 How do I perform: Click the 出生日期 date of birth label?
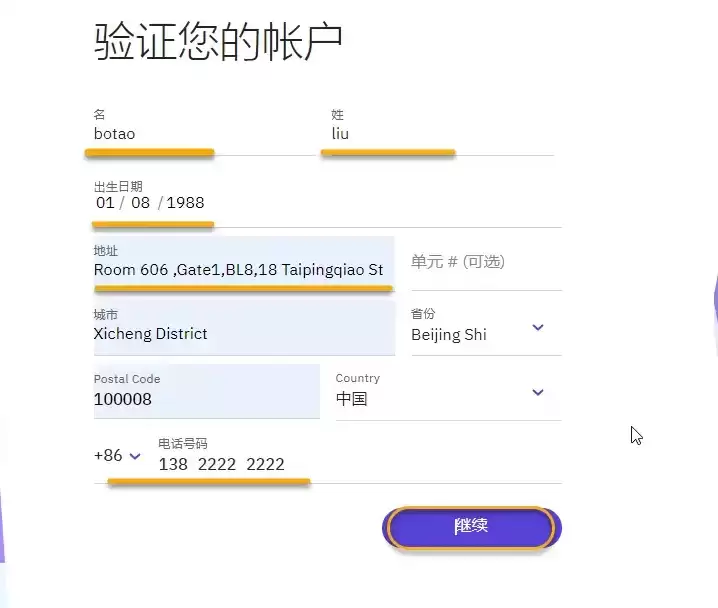118,186
